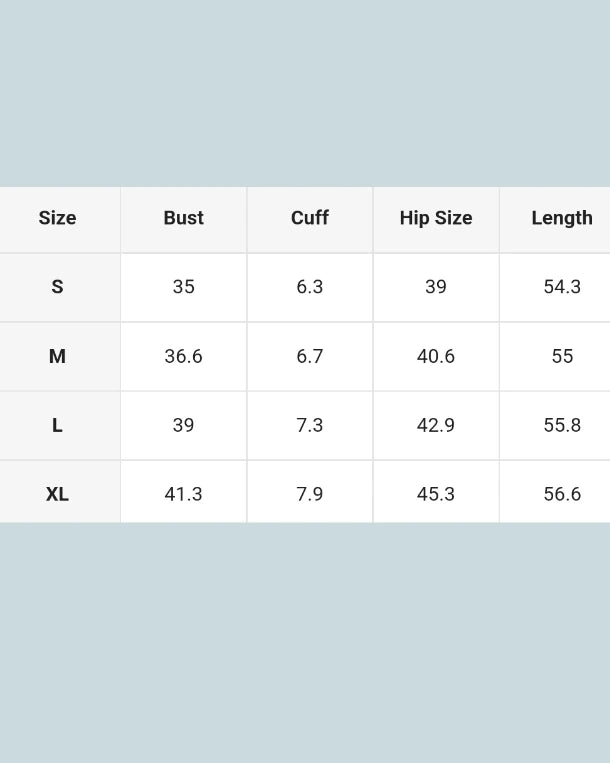Click the Bust column header
The width and height of the screenshot is (610, 763).
[x=183, y=218]
